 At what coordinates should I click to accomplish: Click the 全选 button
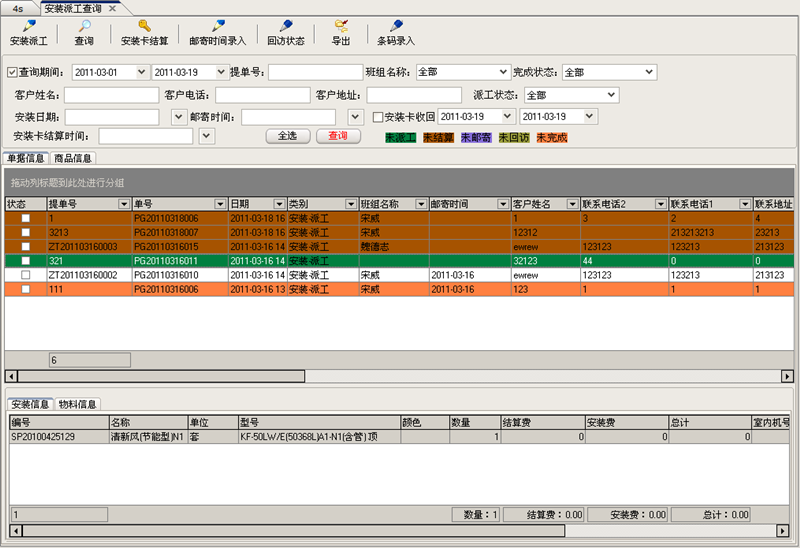click(287, 136)
